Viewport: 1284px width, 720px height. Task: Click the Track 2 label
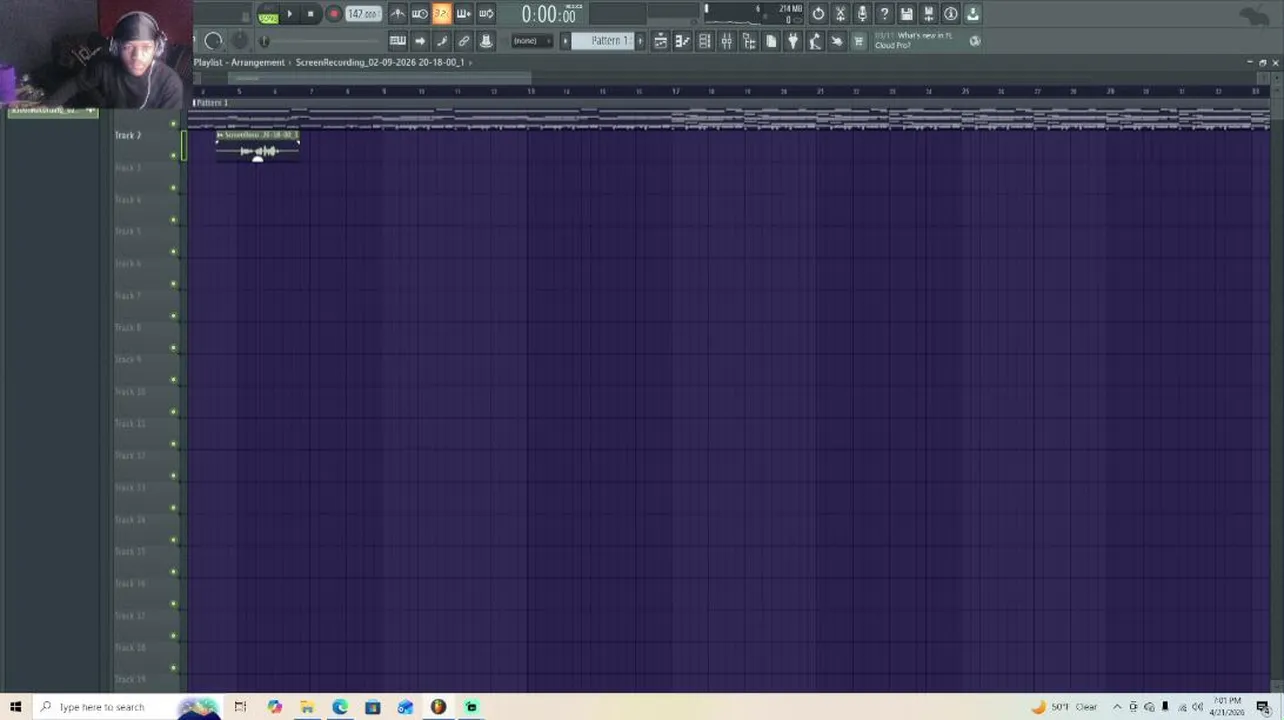click(128, 135)
